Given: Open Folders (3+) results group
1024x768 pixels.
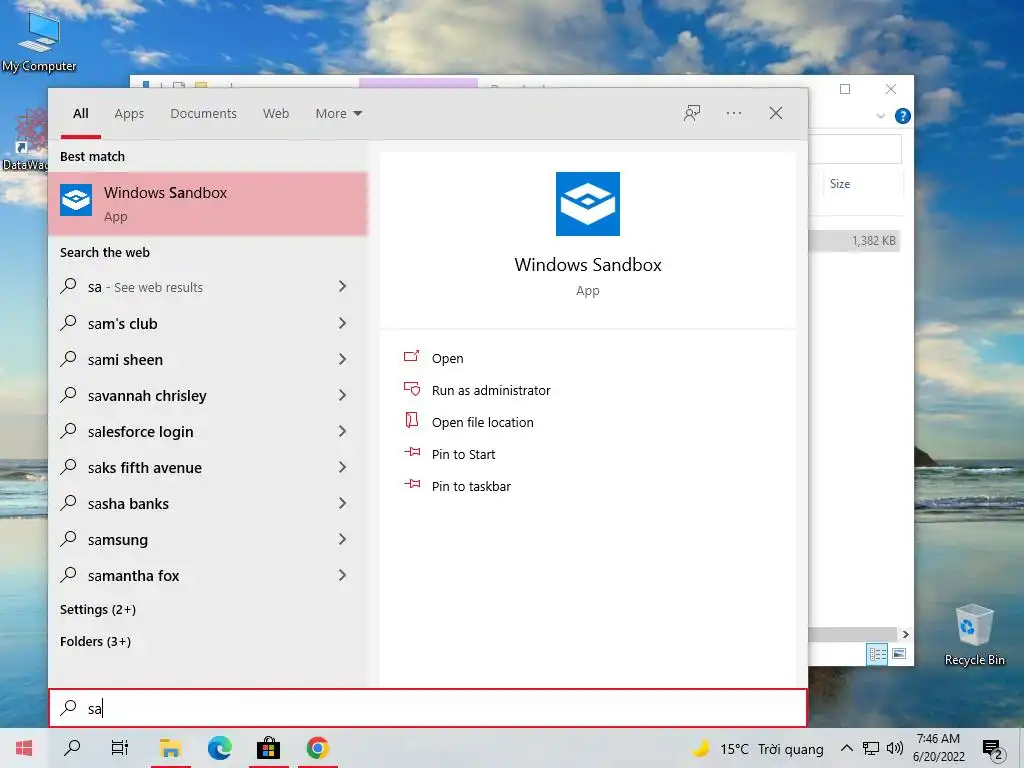Looking at the screenshot, I should (95, 641).
